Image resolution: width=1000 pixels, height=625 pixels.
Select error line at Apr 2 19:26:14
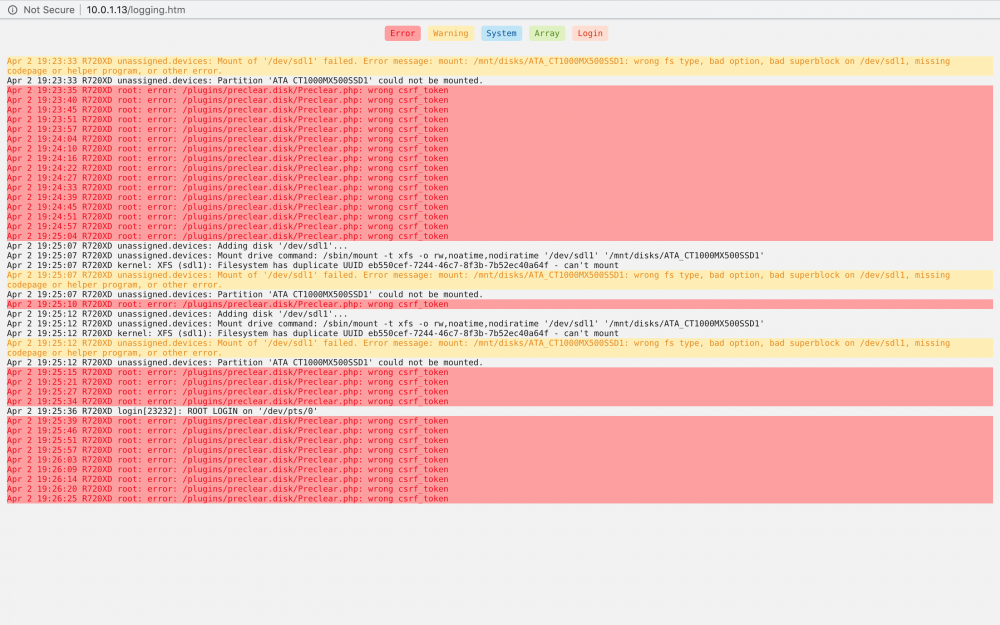[x=500, y=479]
